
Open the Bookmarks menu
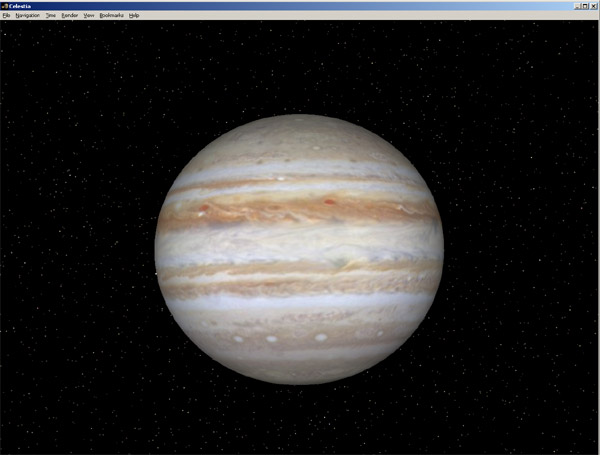[x=111, y=15]
